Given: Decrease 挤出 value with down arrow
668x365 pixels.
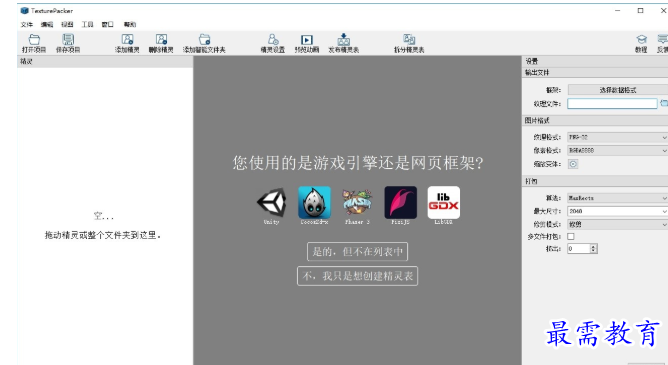Looking at the screenshot, I should pyautogui.click(x=593, y=251).
